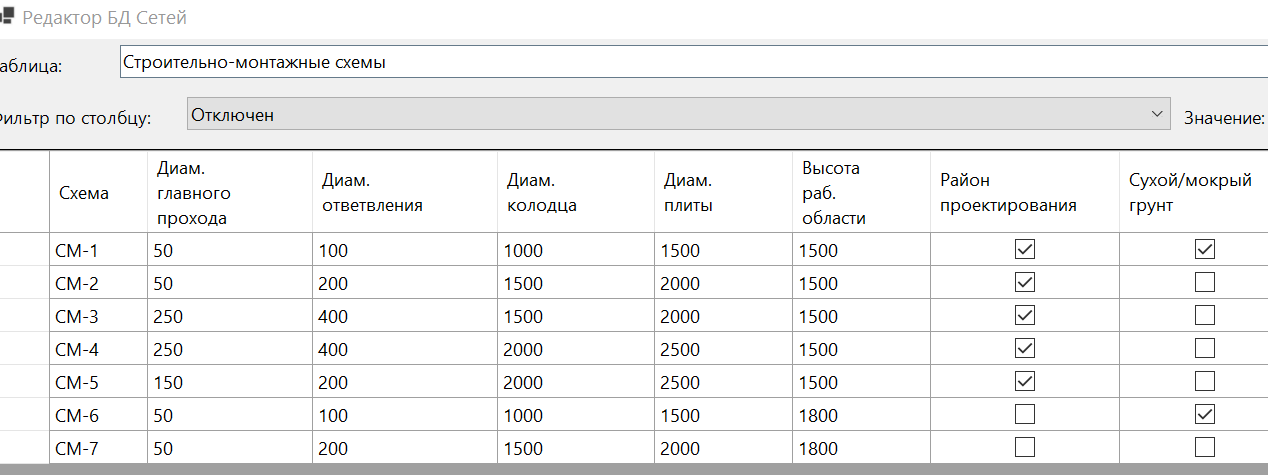1268x475 pixels.
Task: Click Диам. плиты cell of СМ-1
Action: click(722, 250)
